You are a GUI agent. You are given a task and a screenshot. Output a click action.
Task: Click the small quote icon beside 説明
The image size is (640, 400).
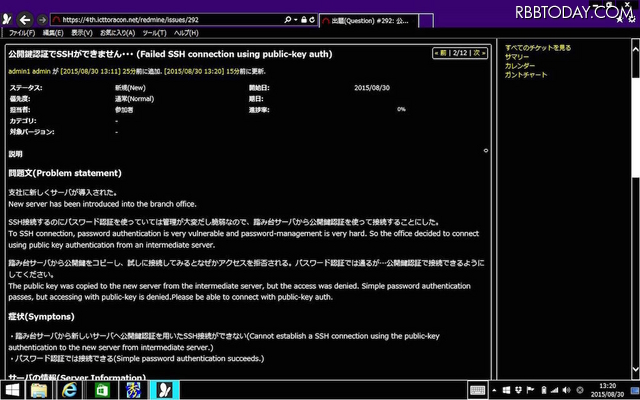coord(486,151)
